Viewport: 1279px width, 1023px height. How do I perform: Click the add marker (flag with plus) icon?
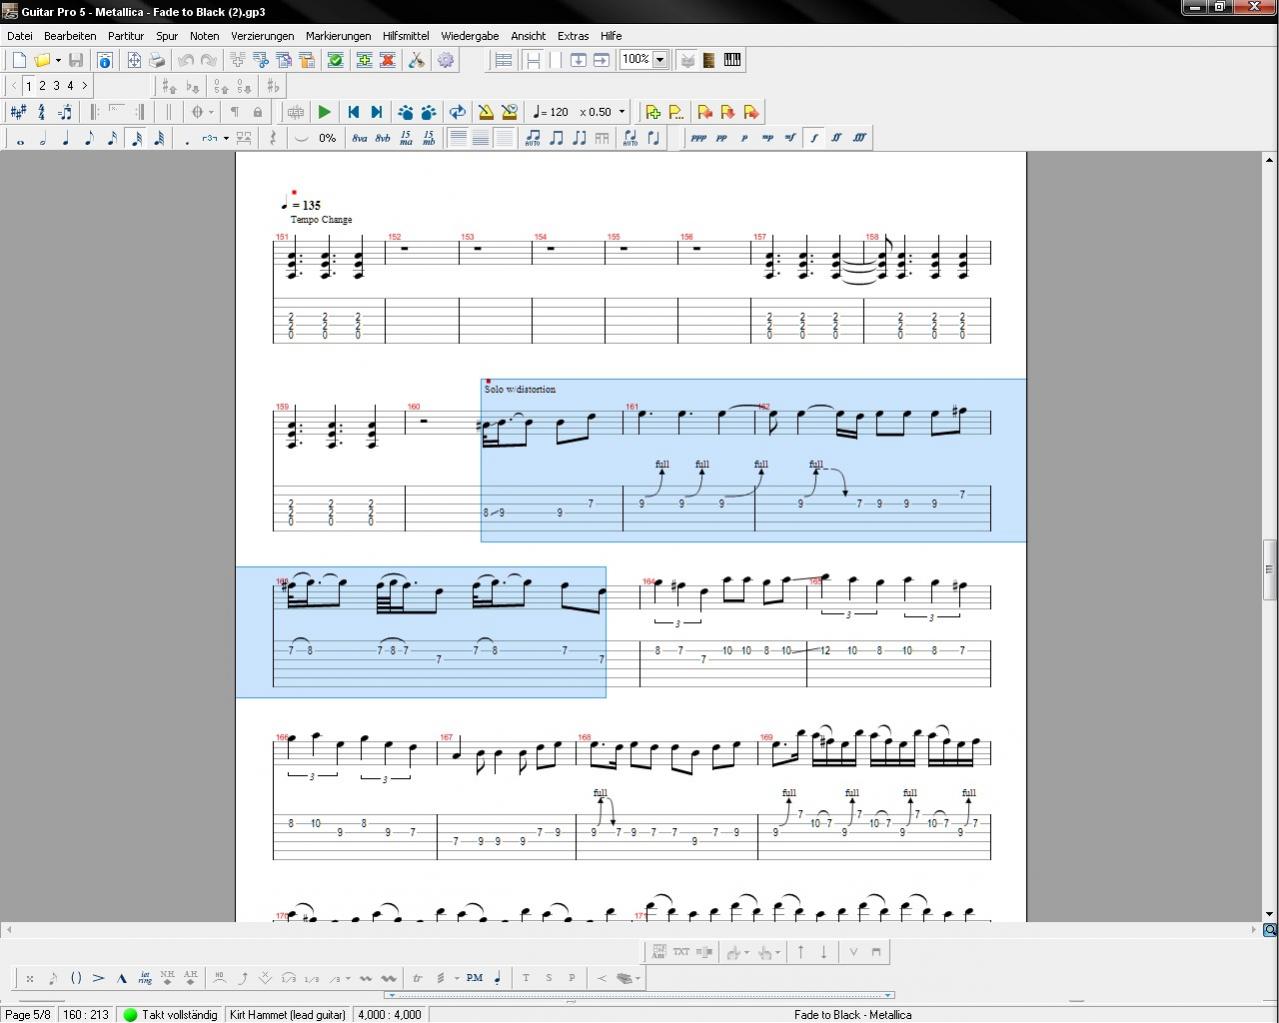(653, 112)
